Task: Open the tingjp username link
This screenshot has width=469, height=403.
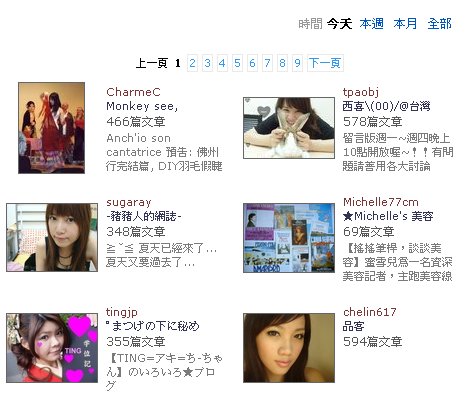Action: (122, 312)
